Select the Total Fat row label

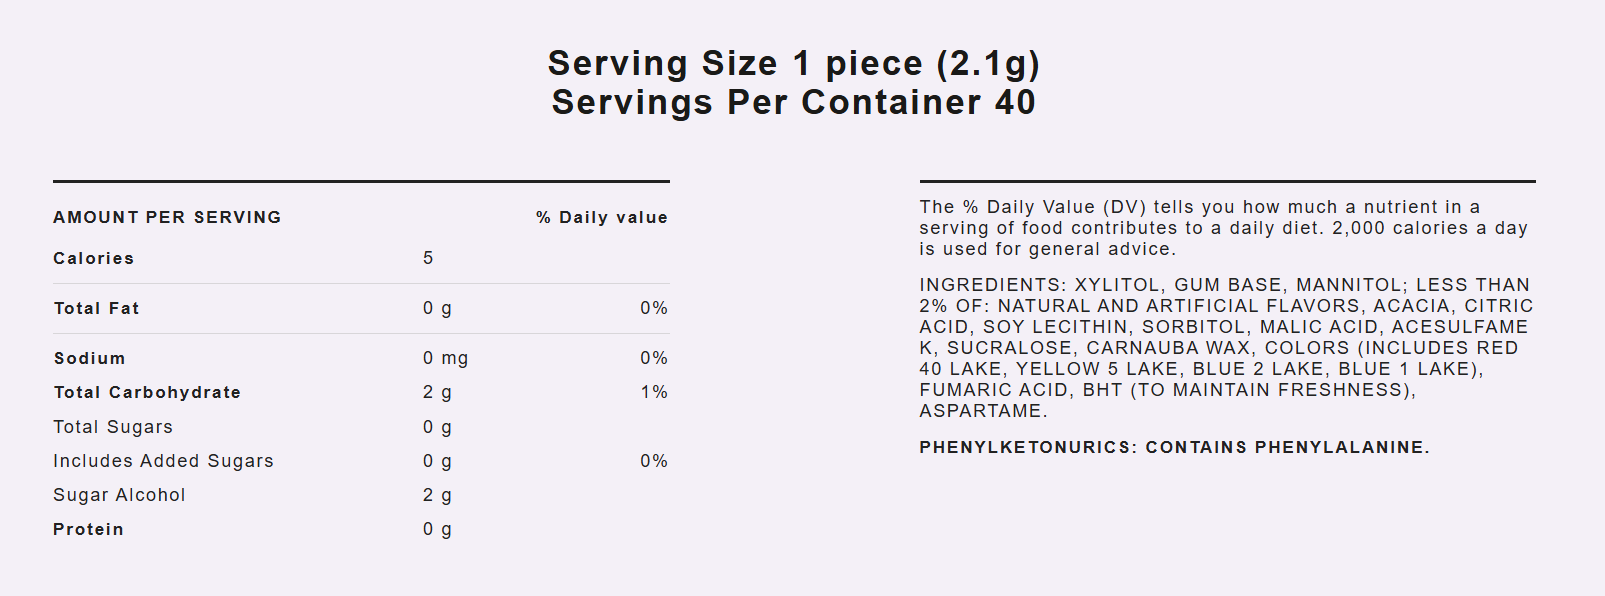click(x=97, y=309)
